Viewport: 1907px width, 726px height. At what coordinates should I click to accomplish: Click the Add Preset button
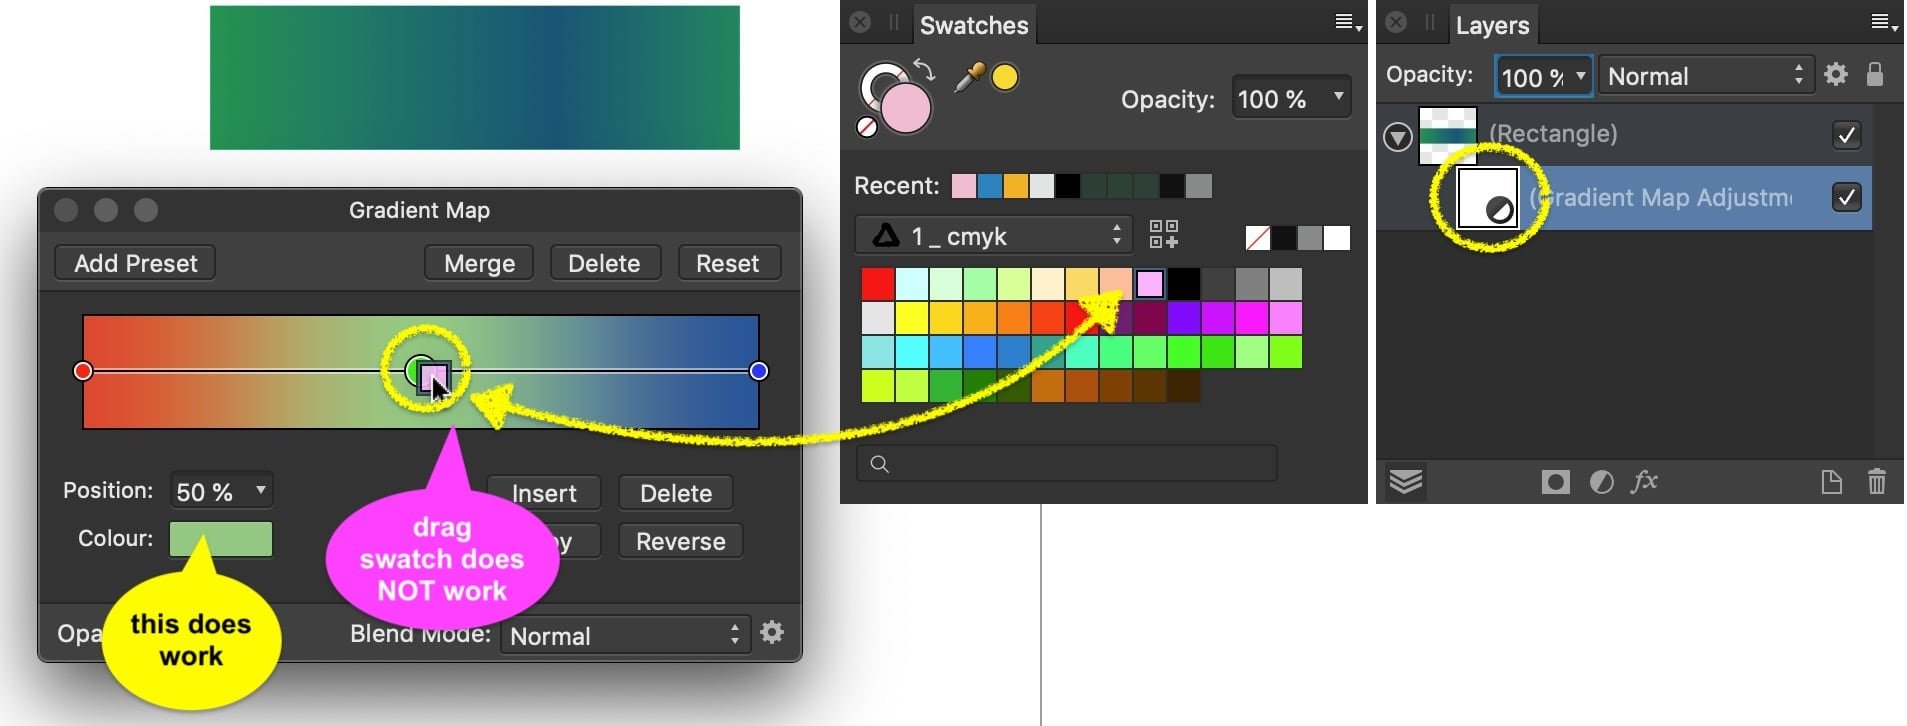pyautogui.click(x=134, y=262)
